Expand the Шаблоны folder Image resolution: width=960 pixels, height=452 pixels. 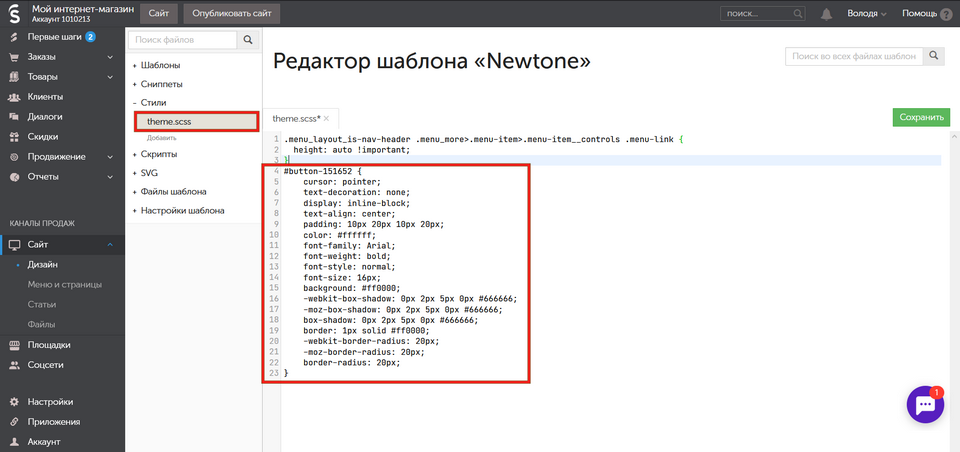(x=160, y=65)
